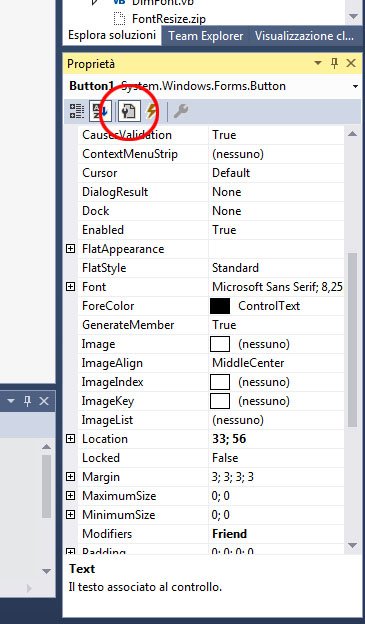Image resolution: width=365 pixels, height=624 pixels.
Task: Click the property grid scroll up arrow
Action: pyautogui.click(x=352, y=134)
